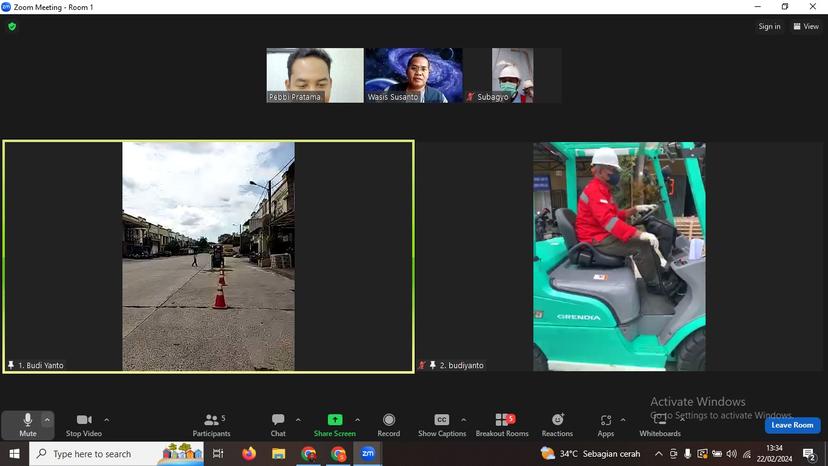Click the Leave Room button

click(x=792, y=425)
